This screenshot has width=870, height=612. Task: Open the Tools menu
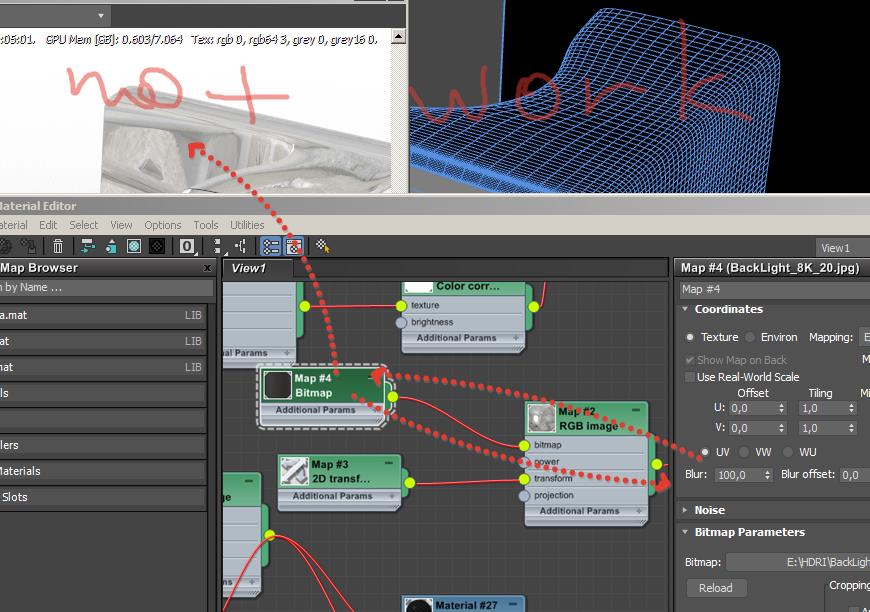pos(206,225)
